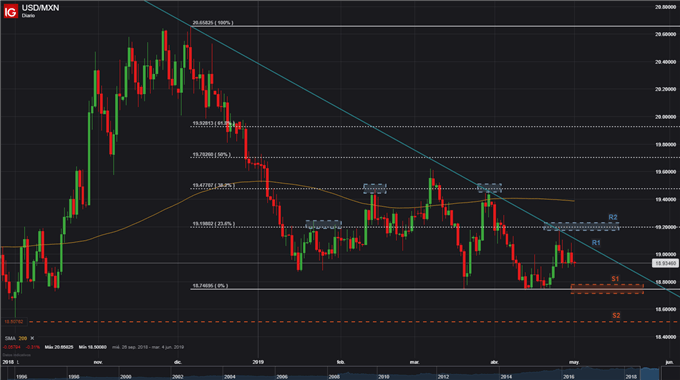Click the 2019 date axis label

click(258, 362)
